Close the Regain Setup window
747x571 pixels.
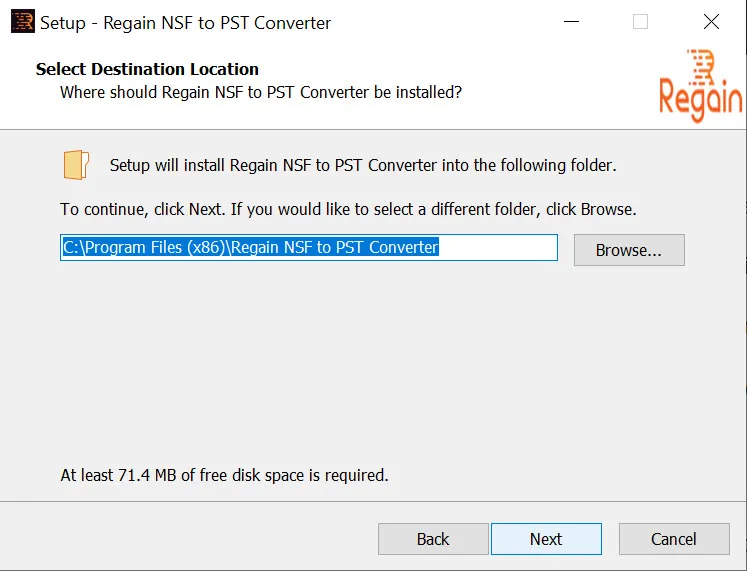coord(711,21)
